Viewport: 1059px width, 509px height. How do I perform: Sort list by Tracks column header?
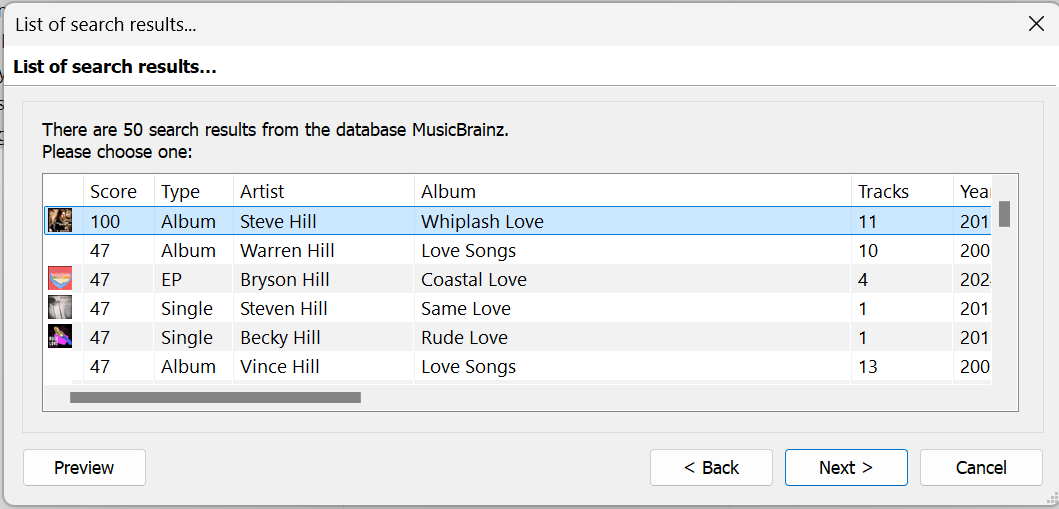[883, 191]
